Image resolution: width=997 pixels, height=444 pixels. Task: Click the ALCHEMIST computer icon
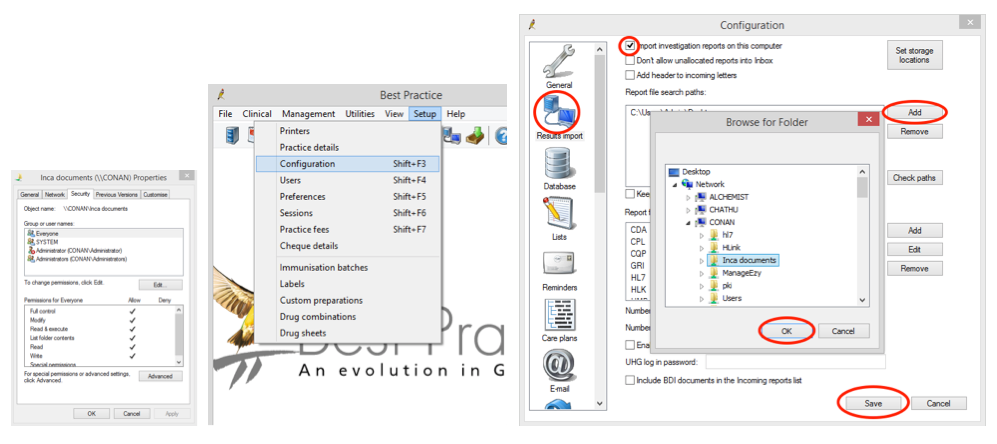pyautogui.click(x=701, y=197)
